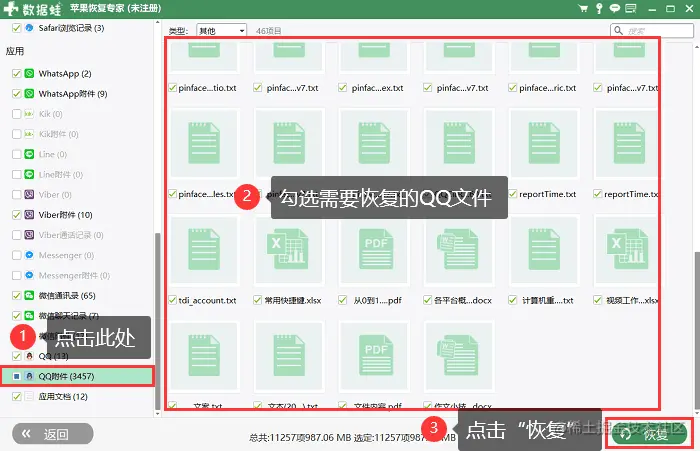
Task: Click the 返回 back button
Action: (53, 434)
